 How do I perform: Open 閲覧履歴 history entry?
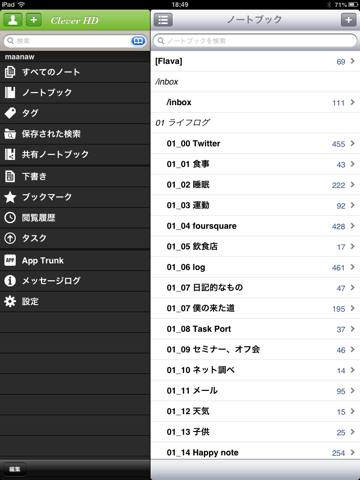coord(75,218)
